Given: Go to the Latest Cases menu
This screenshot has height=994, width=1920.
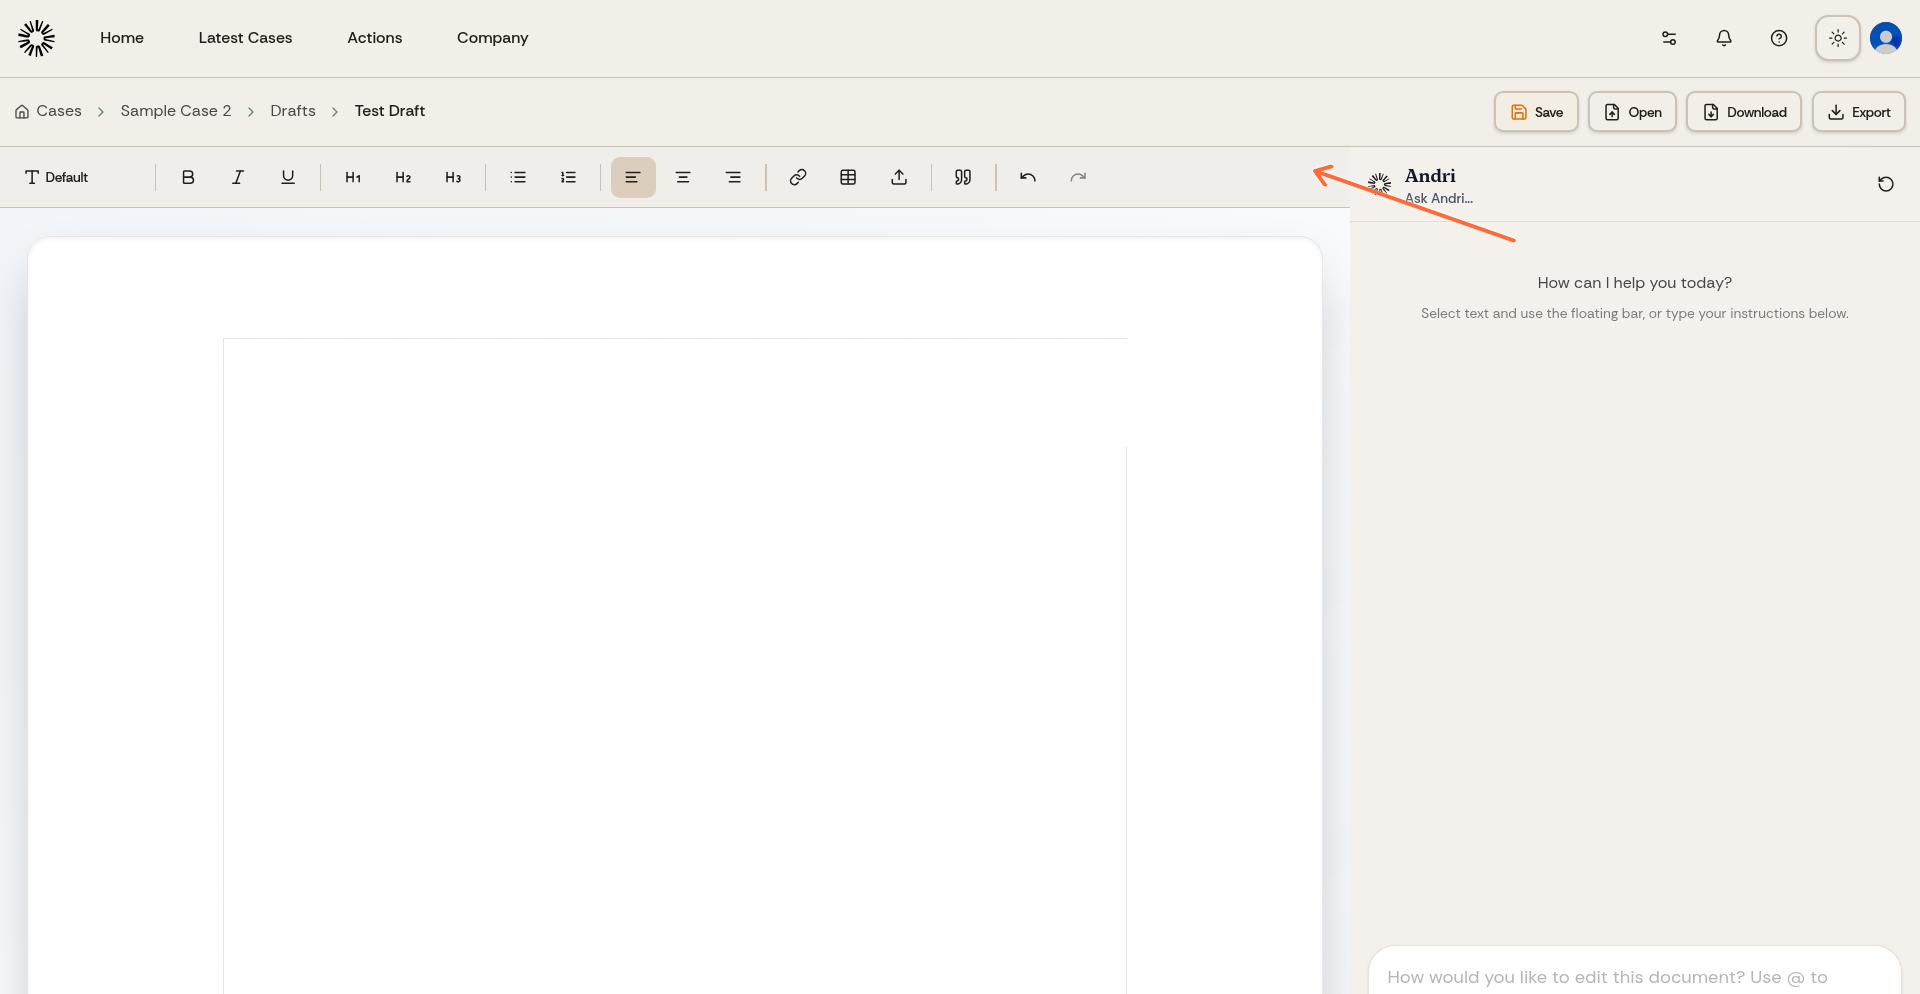Looking at the screenshot, I should tap(245, 38).
